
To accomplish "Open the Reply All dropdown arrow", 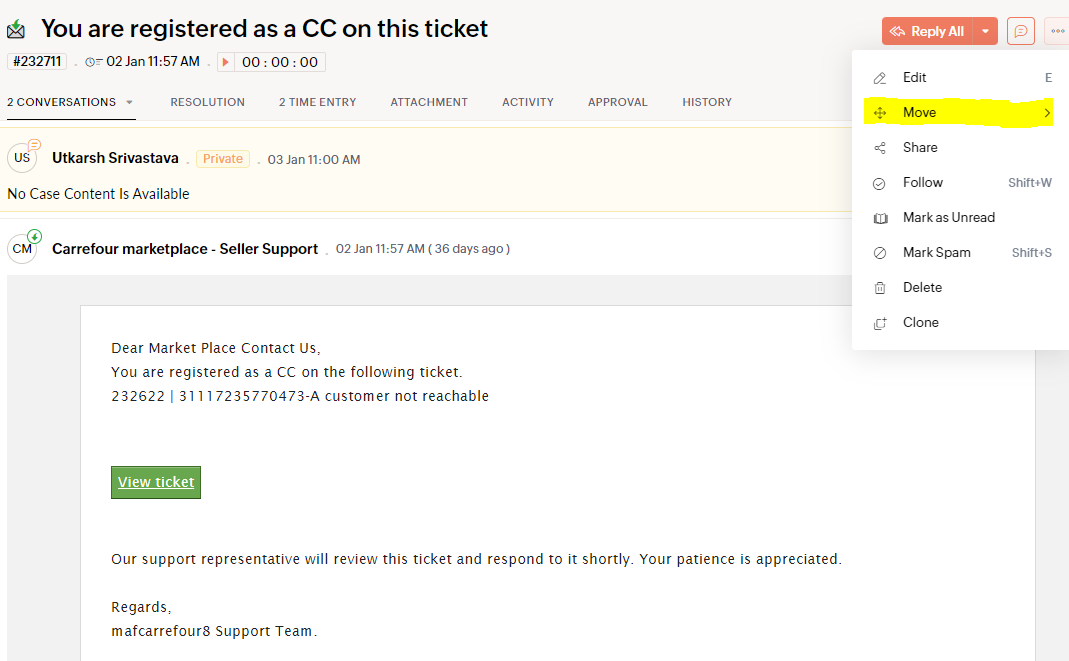I will [985, 31].
